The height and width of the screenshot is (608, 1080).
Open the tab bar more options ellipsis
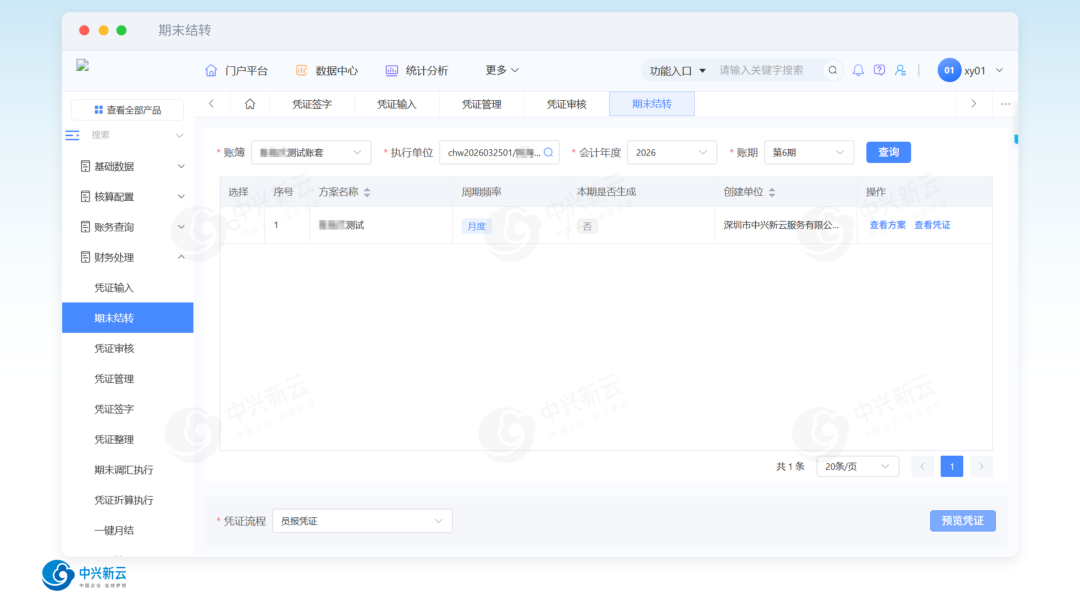coord(1006,104)
